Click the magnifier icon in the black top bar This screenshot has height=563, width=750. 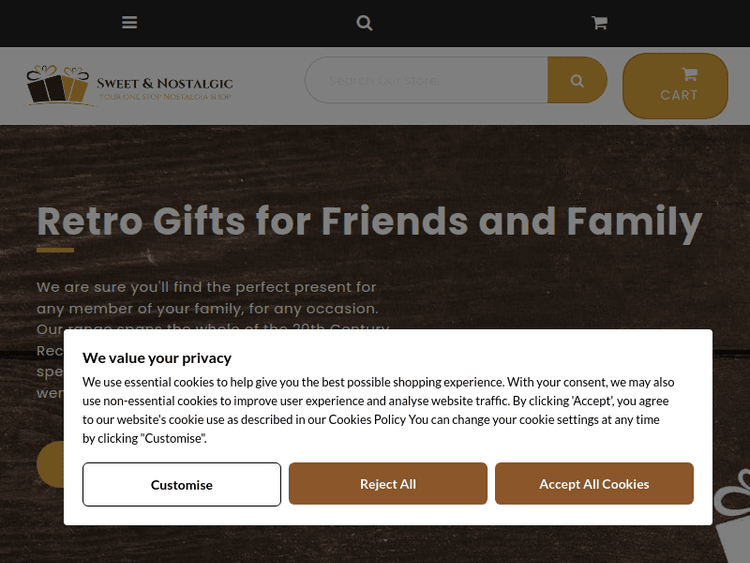365,22
